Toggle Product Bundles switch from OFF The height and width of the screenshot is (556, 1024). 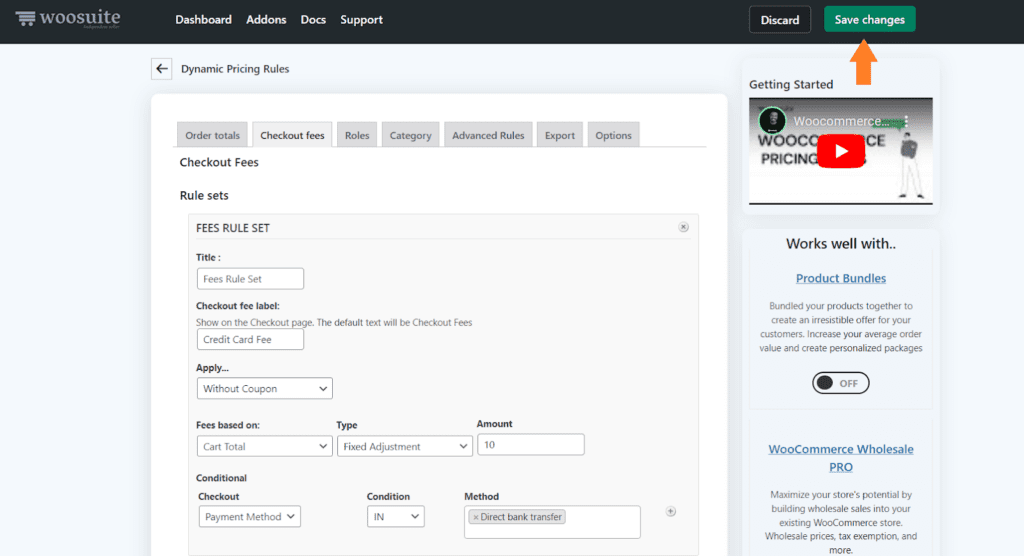click(x=840, y=383)
